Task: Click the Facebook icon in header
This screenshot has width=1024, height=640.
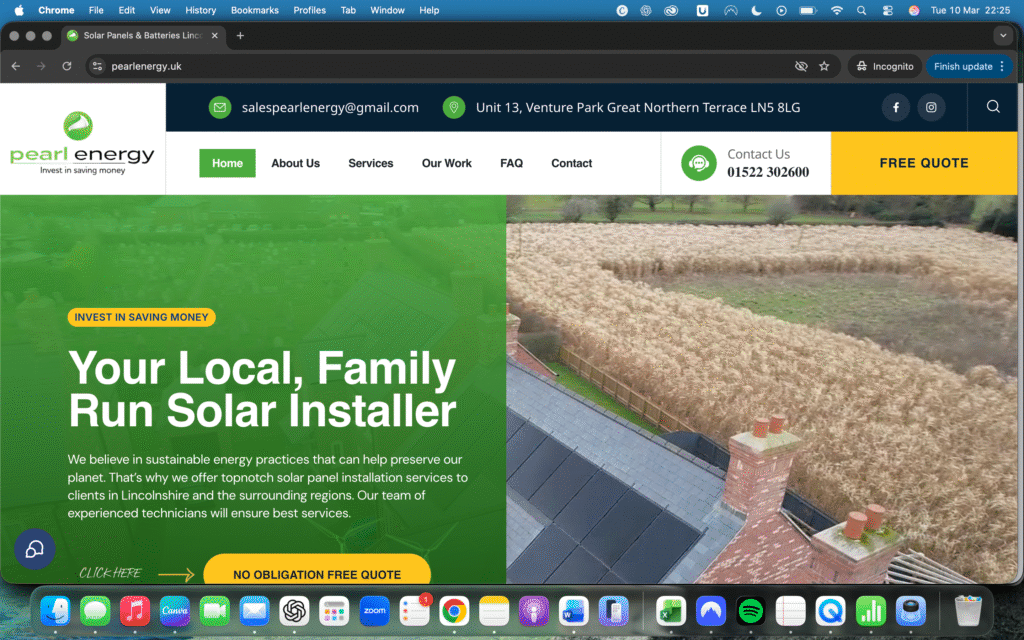Action: point(895,108)
